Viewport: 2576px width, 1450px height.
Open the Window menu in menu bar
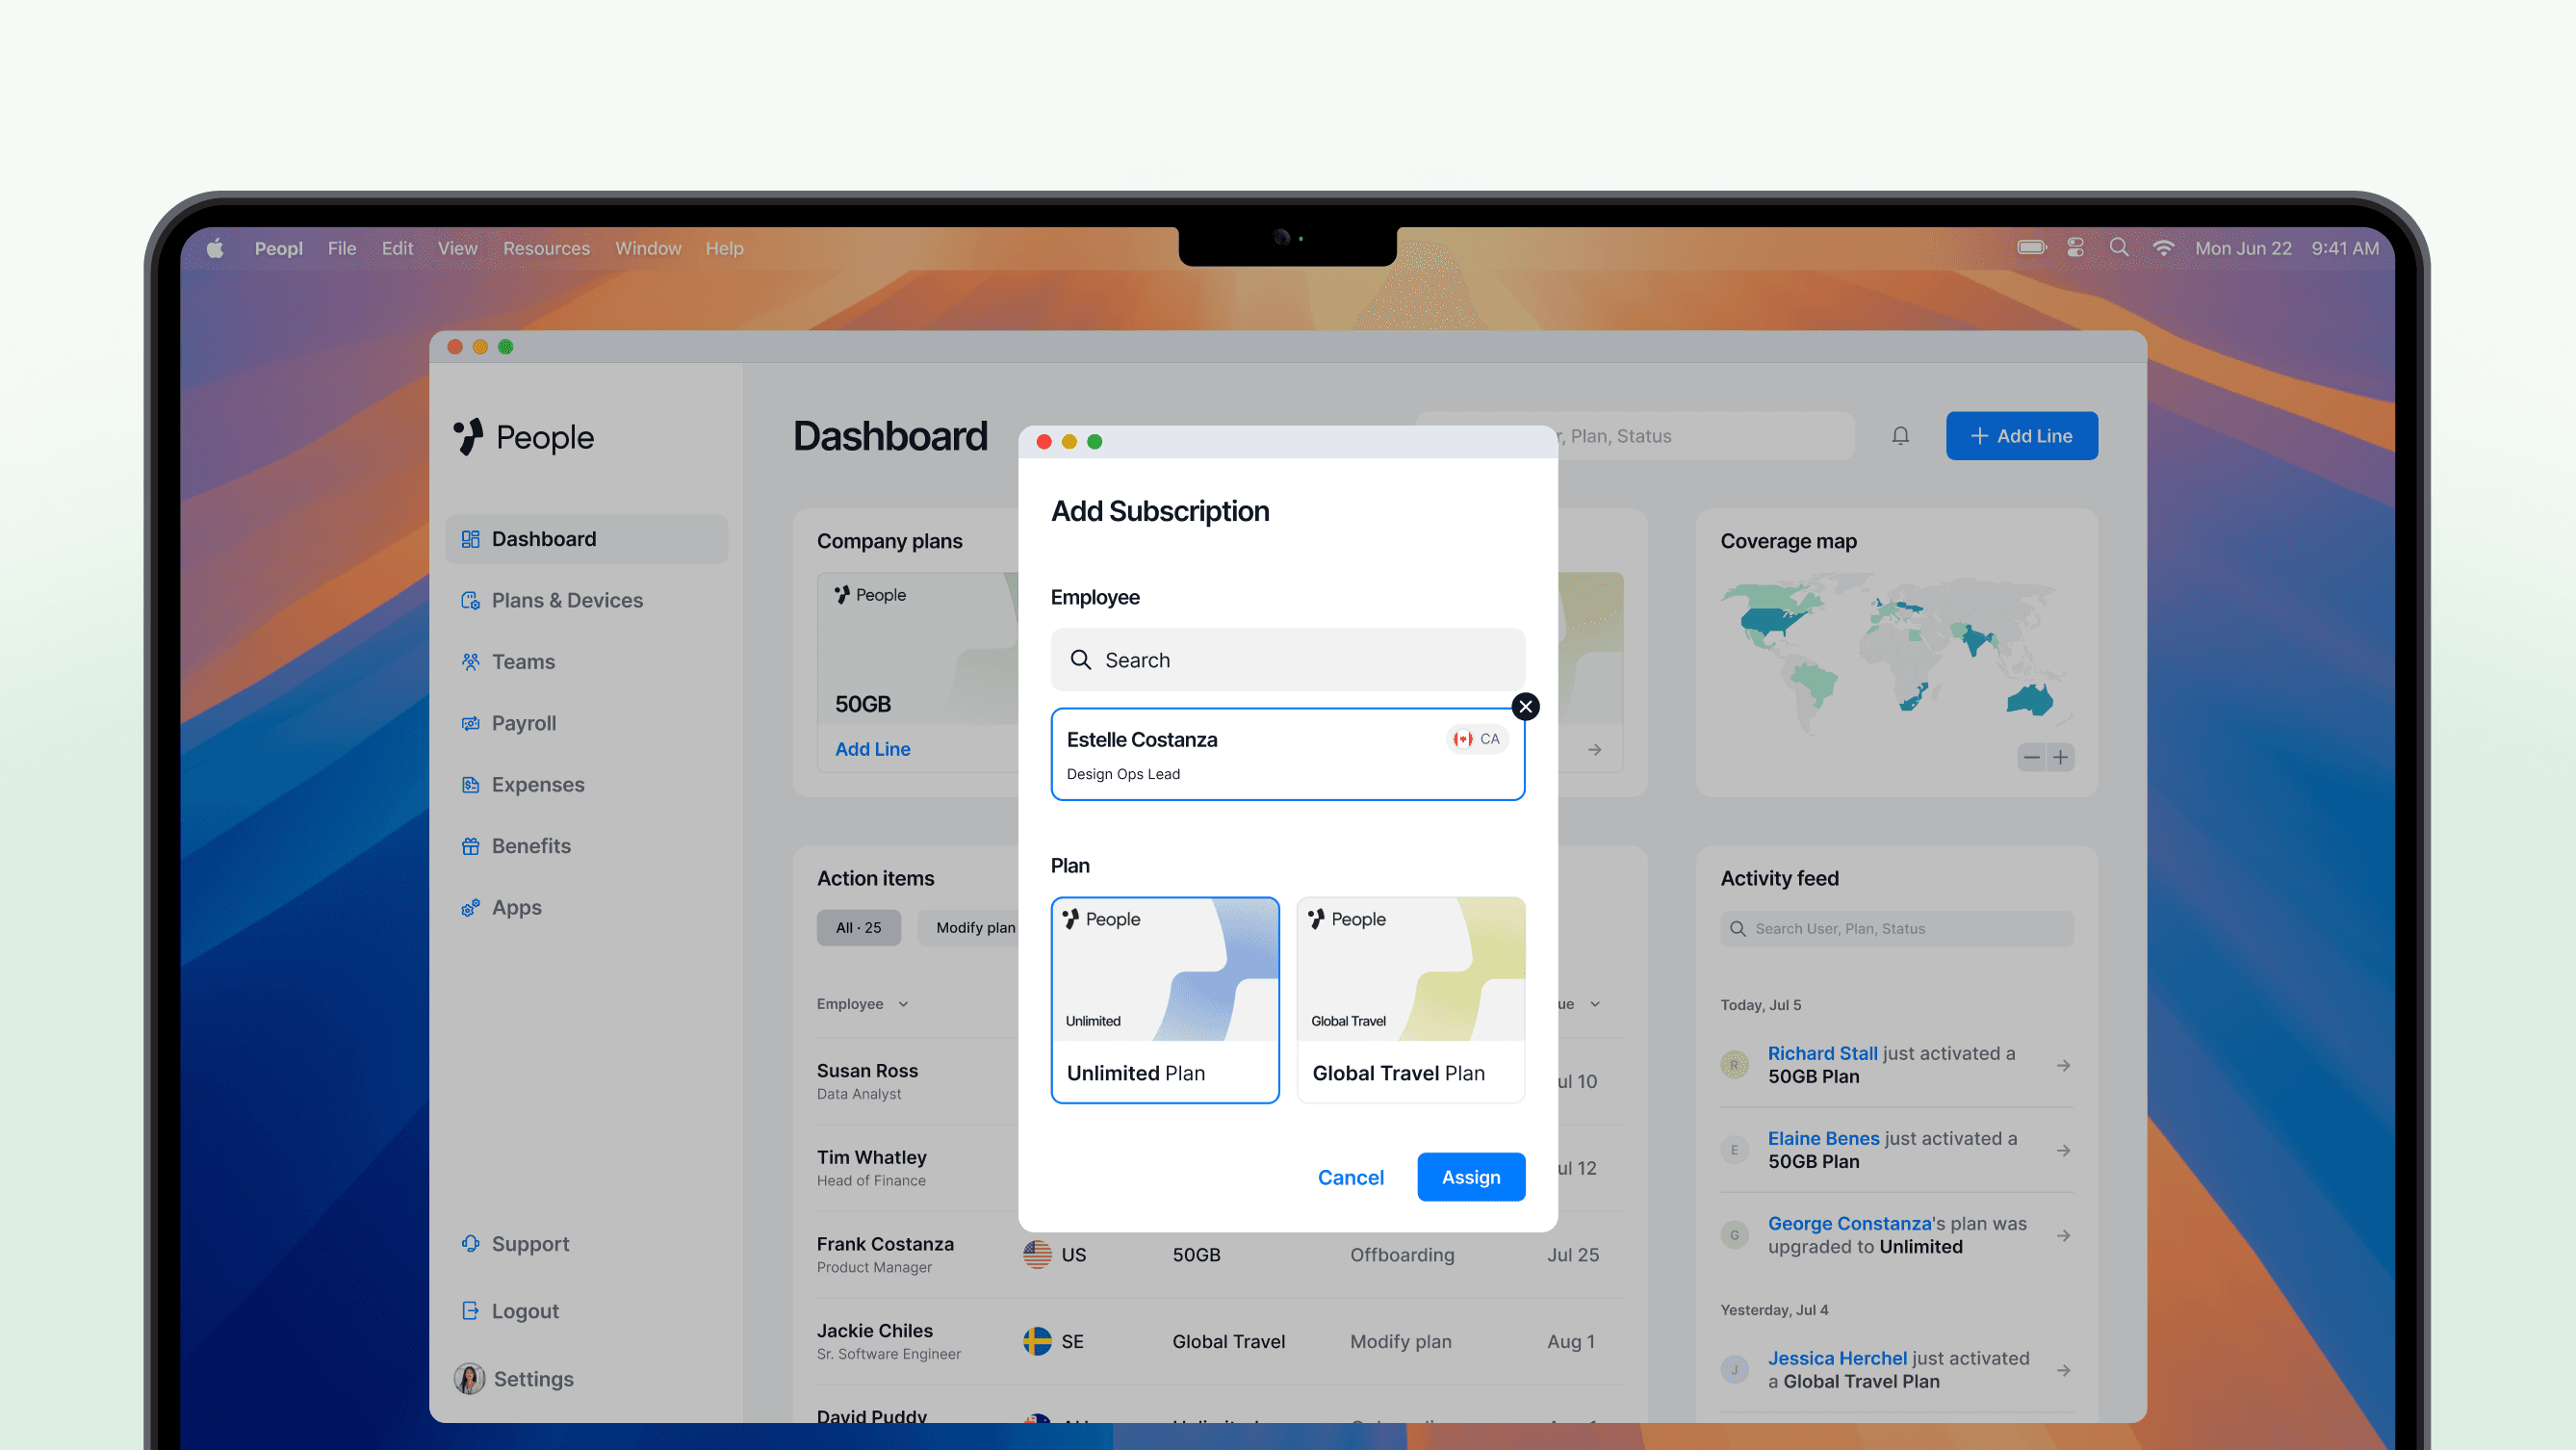pyautogui.click(x=648, y=248)
